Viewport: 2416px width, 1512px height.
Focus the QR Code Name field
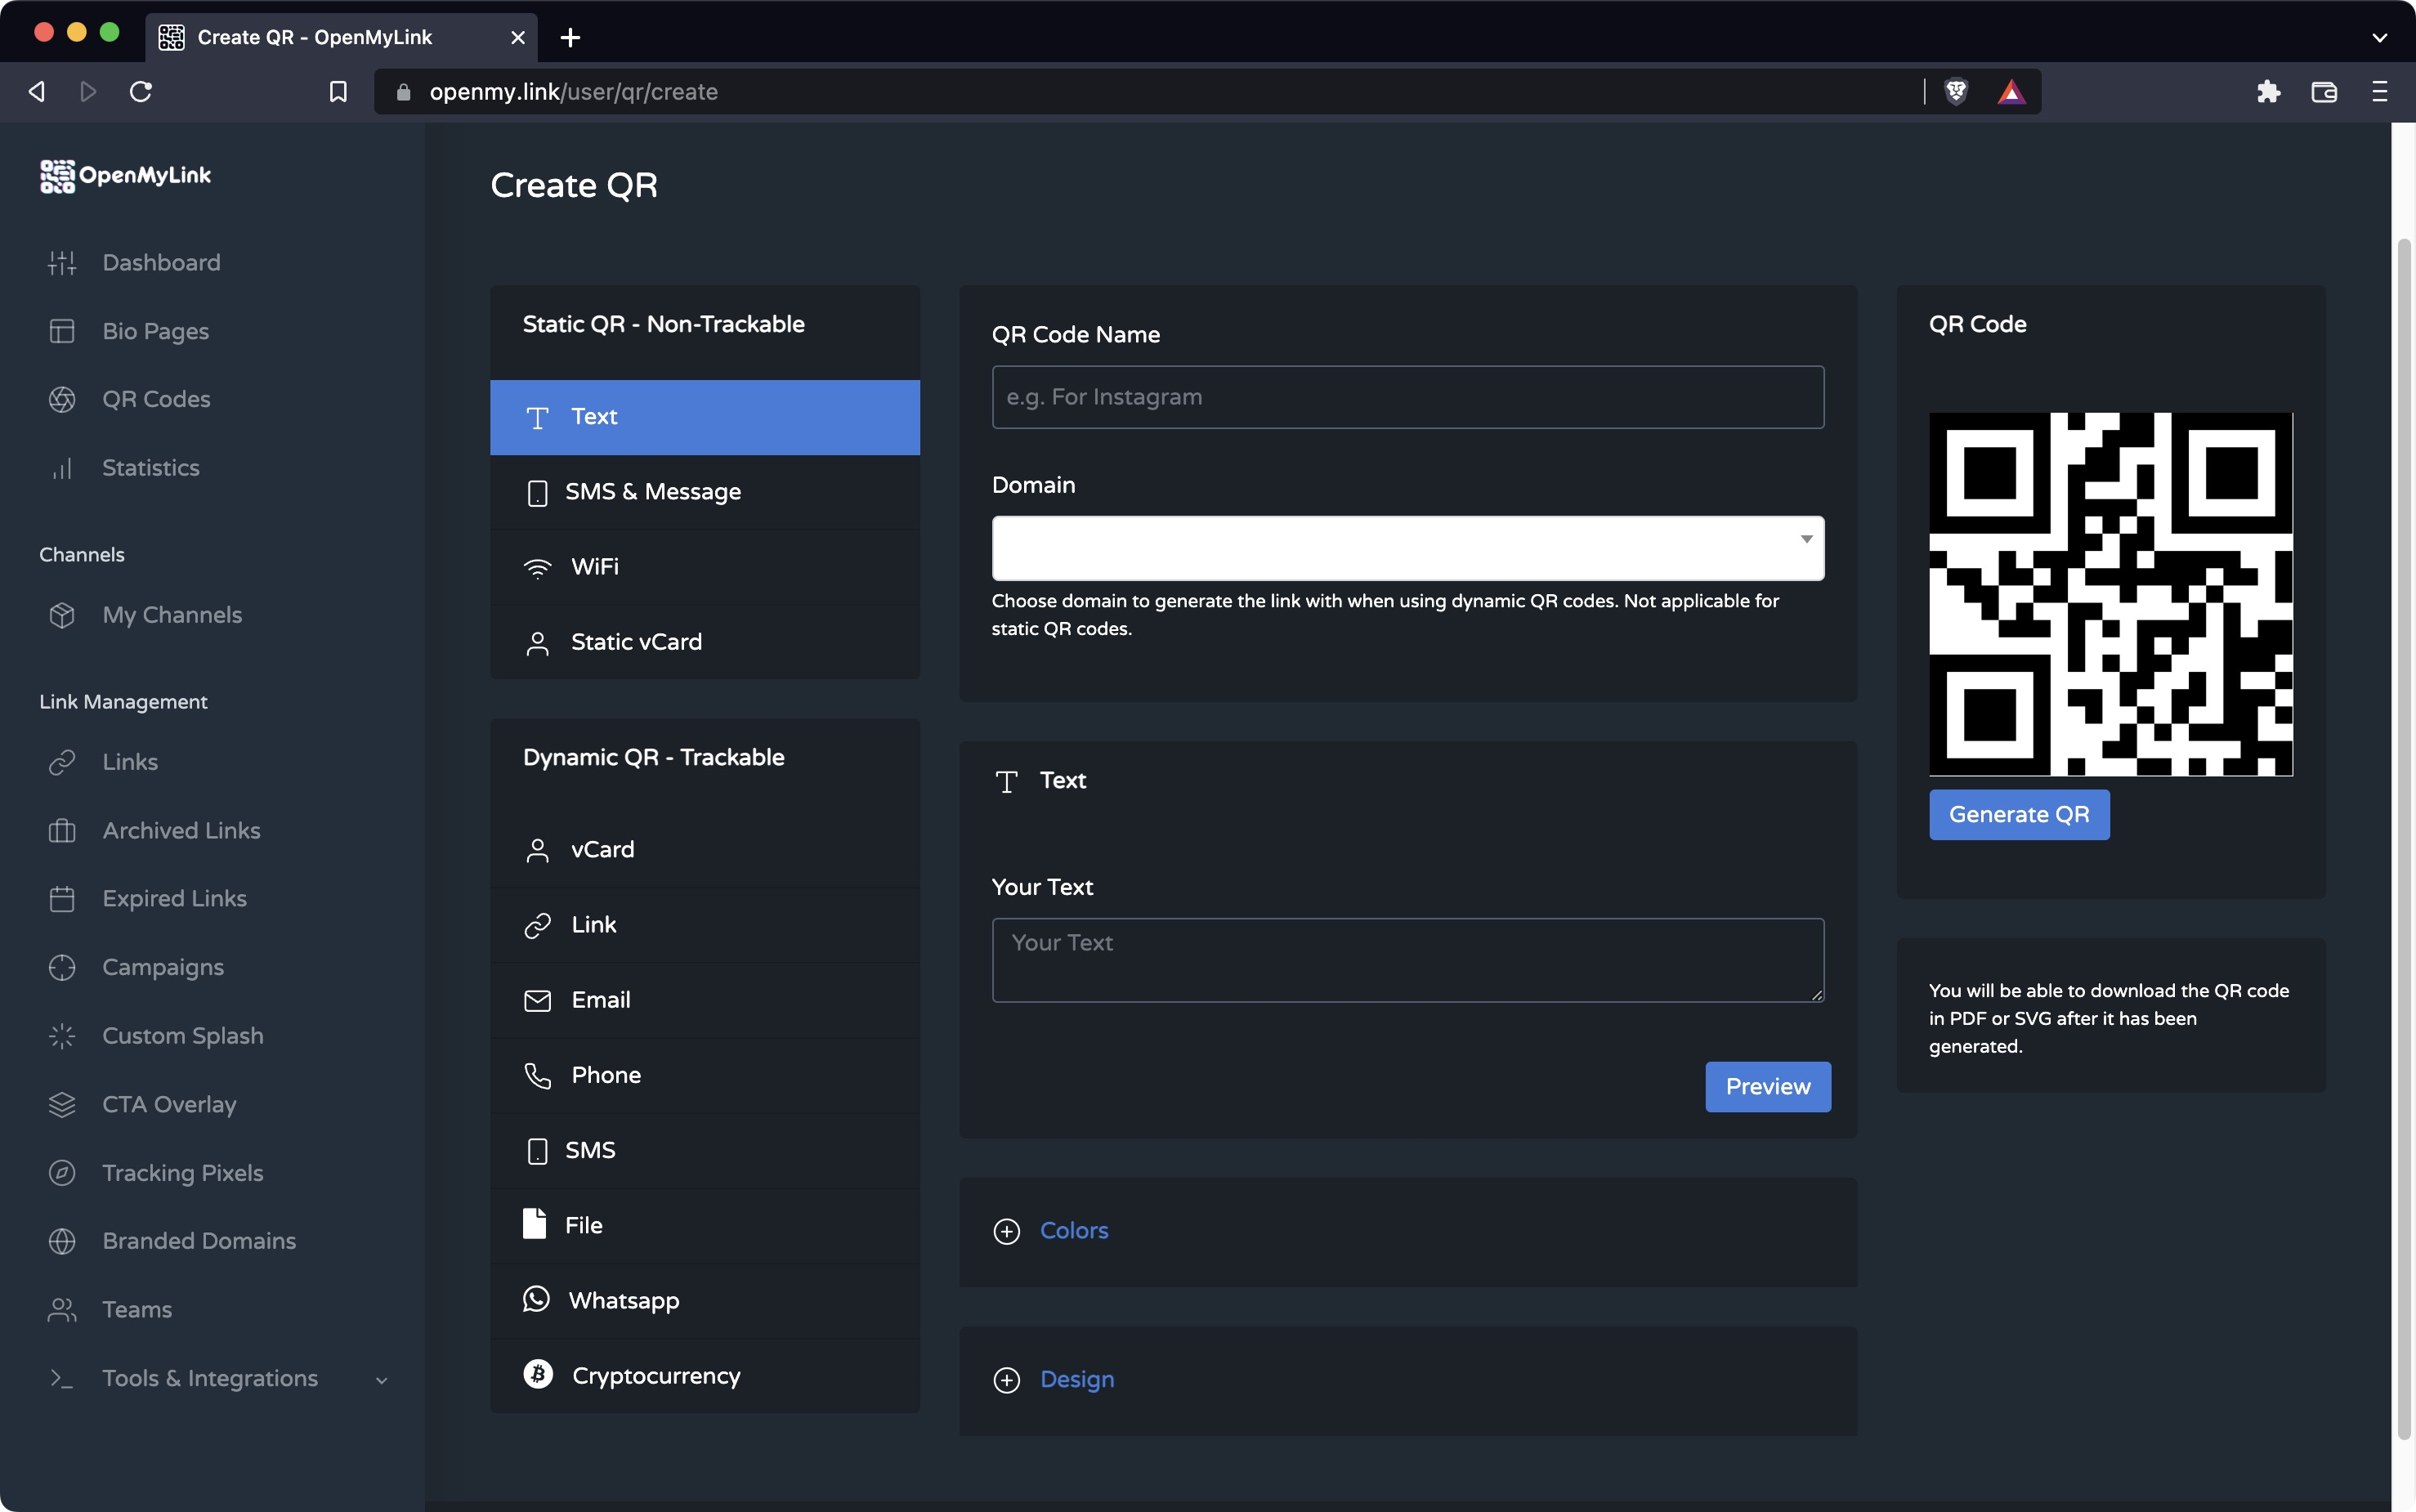[1407, 397]
